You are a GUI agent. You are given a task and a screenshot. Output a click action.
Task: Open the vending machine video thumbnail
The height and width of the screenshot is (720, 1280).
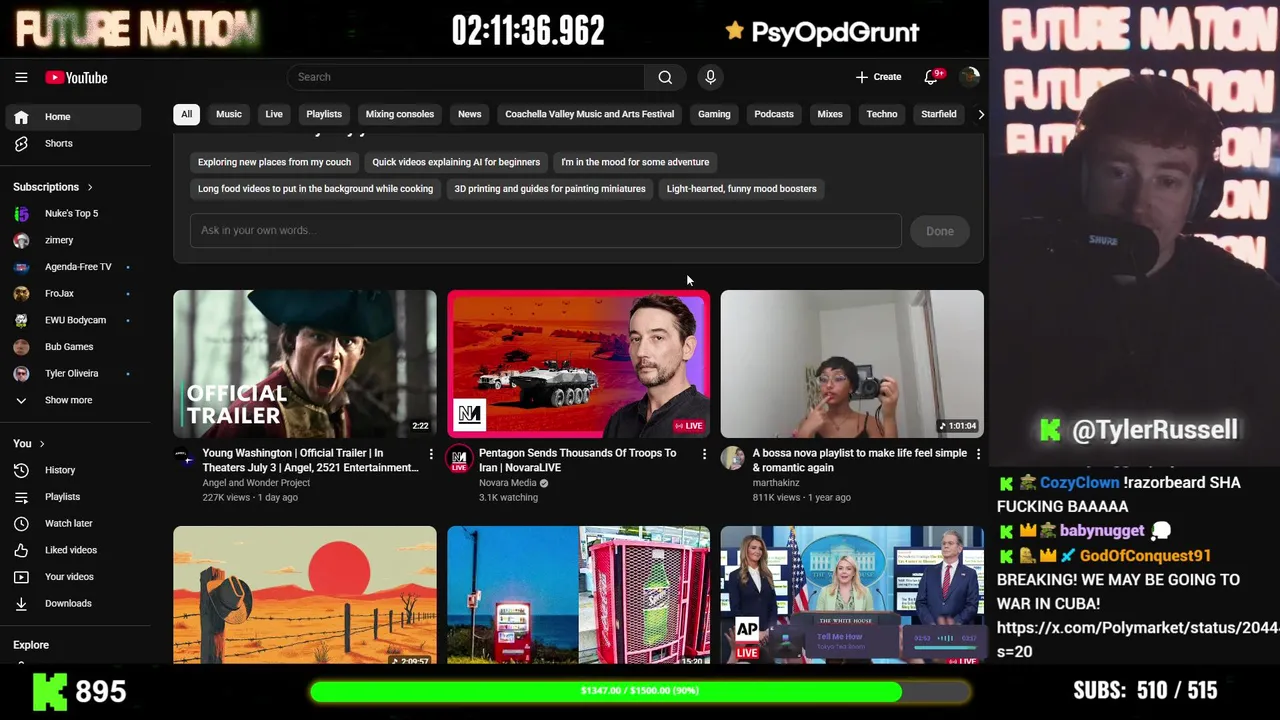(579, 595)
